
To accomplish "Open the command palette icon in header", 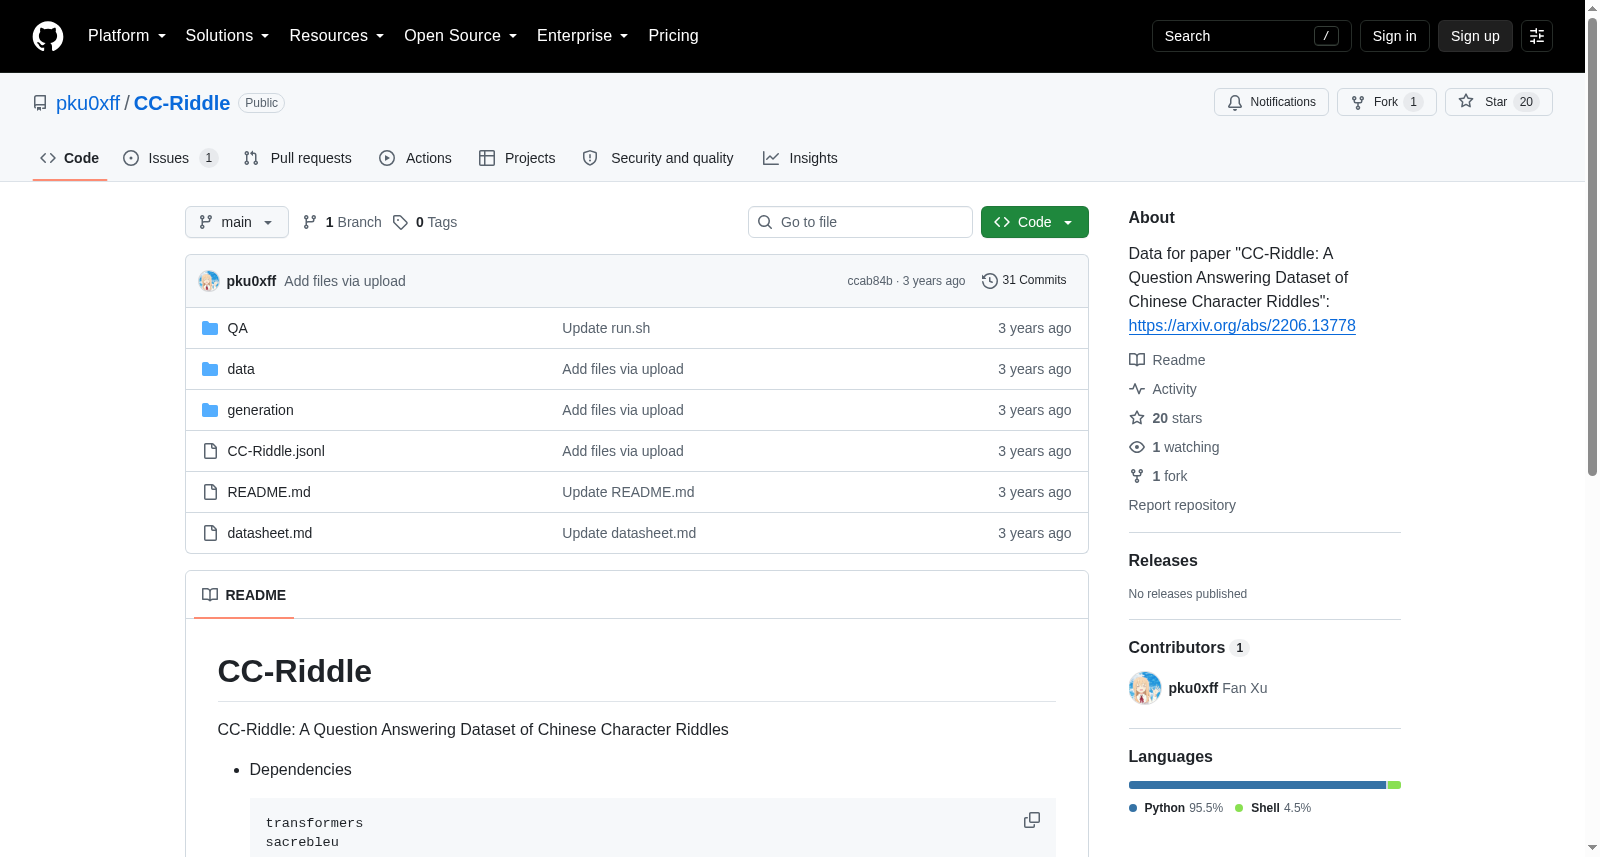I will click(x=1537, y=36).
